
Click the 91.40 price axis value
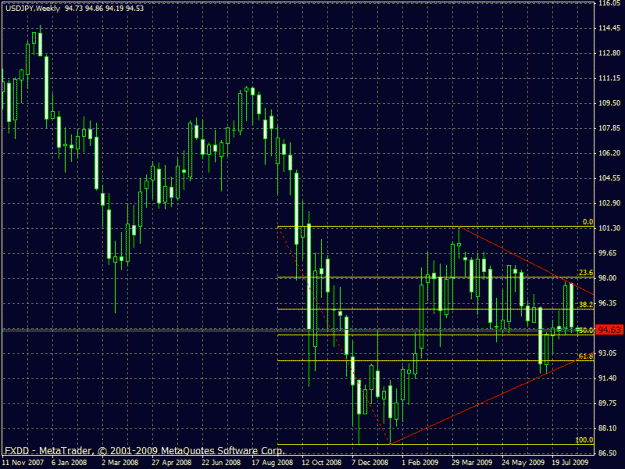608,378
